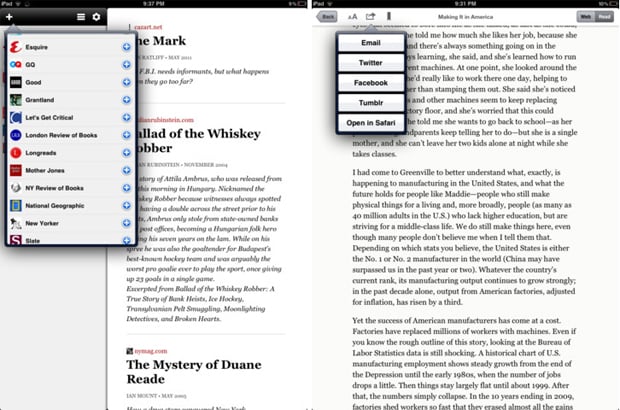
Task: Switch to Read view mode
Action: coord(604,17)
